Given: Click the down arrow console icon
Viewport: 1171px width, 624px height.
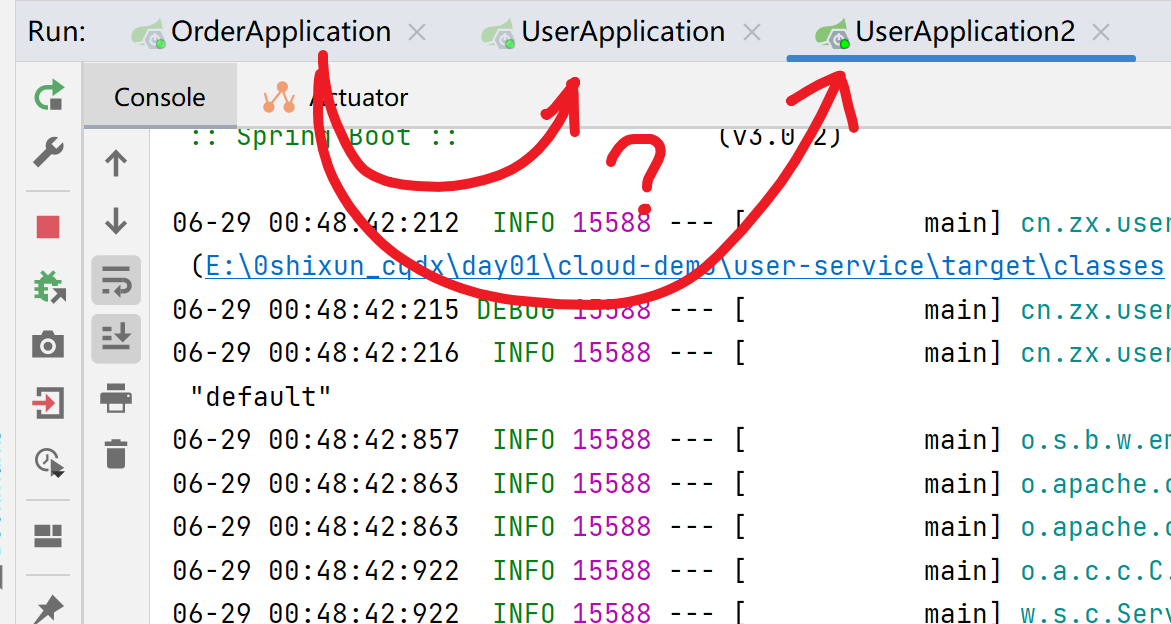Looking at the screenshot, I should 116,221.
